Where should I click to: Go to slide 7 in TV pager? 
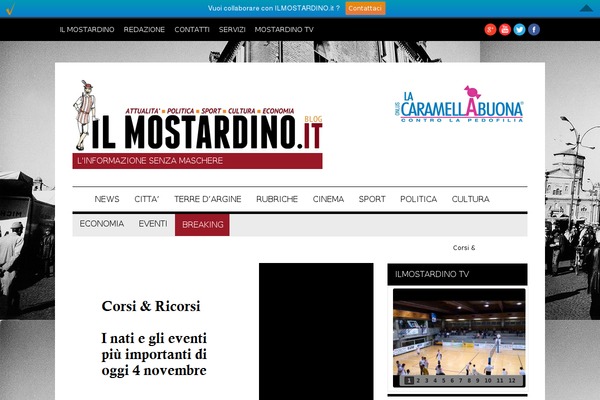pyautogui.click(x=460, y=380)
